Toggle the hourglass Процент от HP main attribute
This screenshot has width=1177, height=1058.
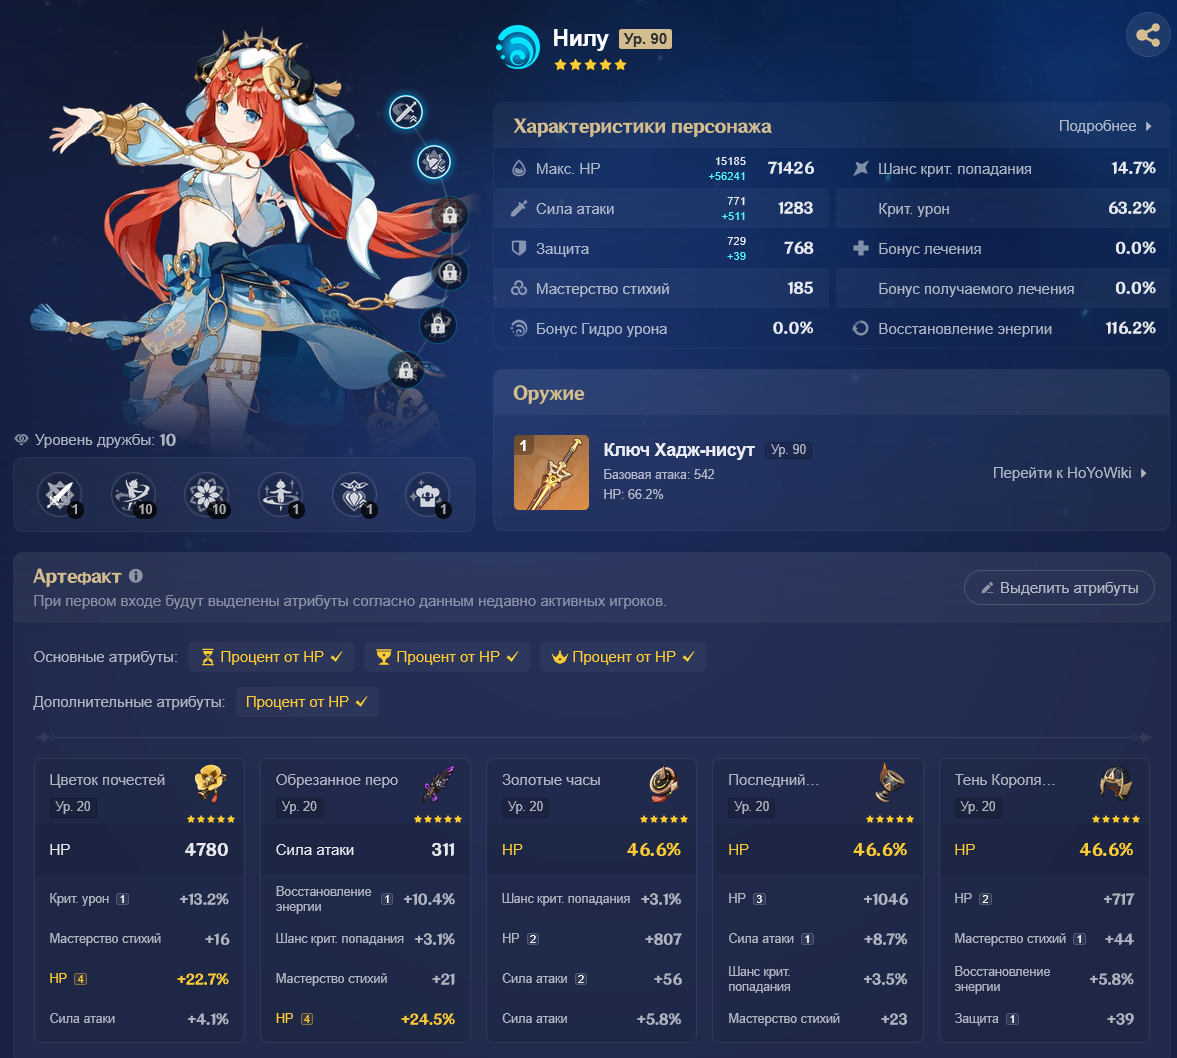coord(272,657)
